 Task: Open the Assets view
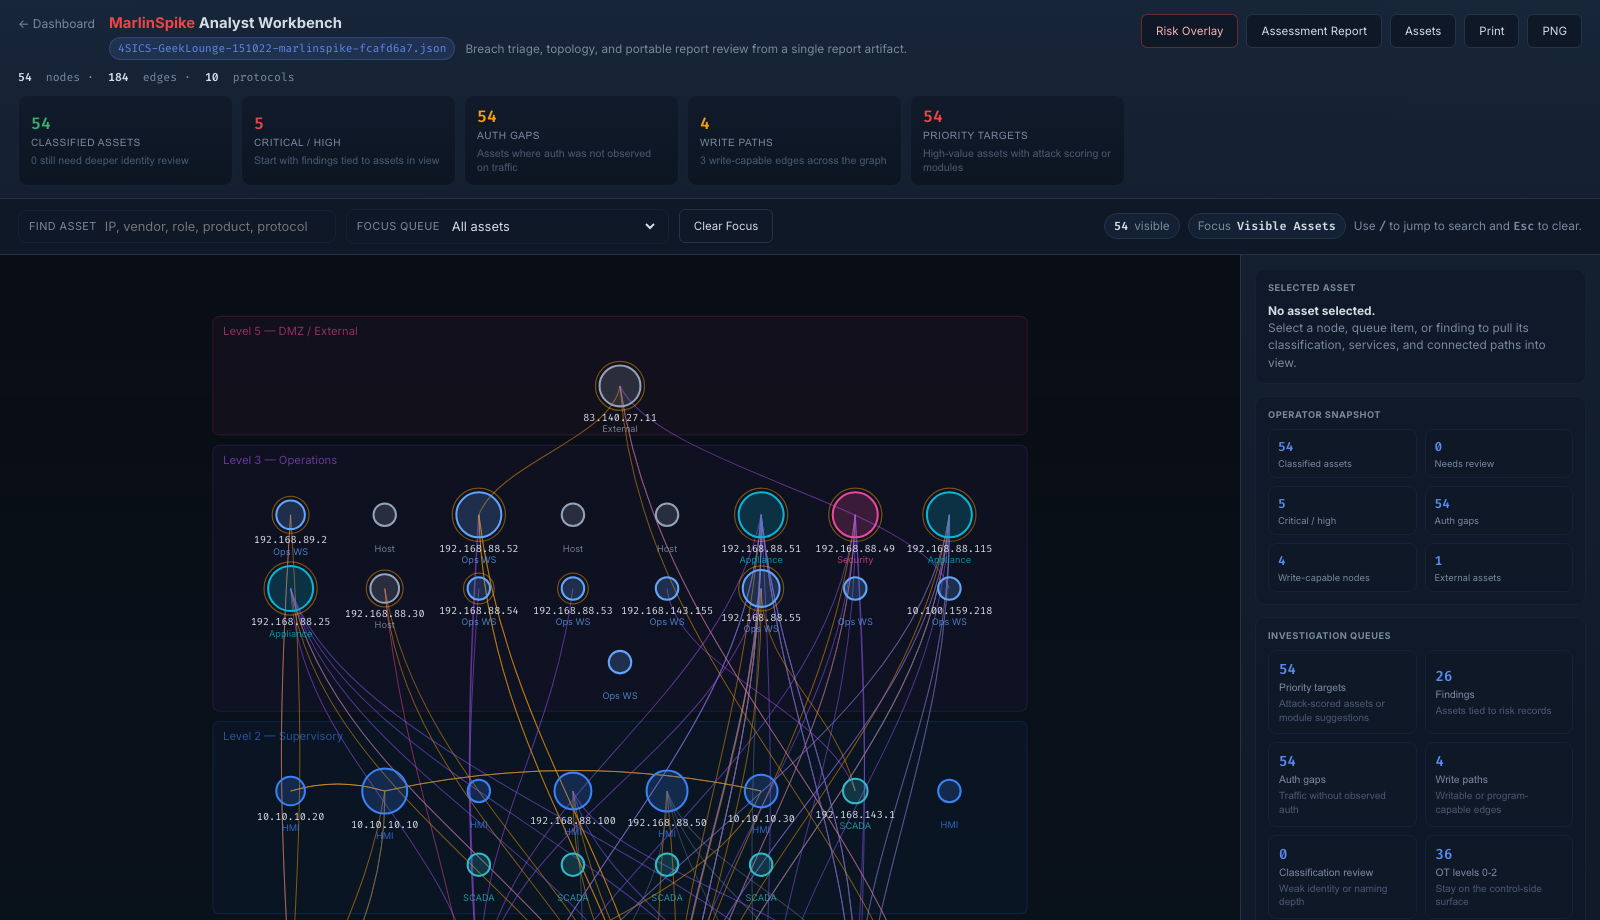[x=1422, y=30]
